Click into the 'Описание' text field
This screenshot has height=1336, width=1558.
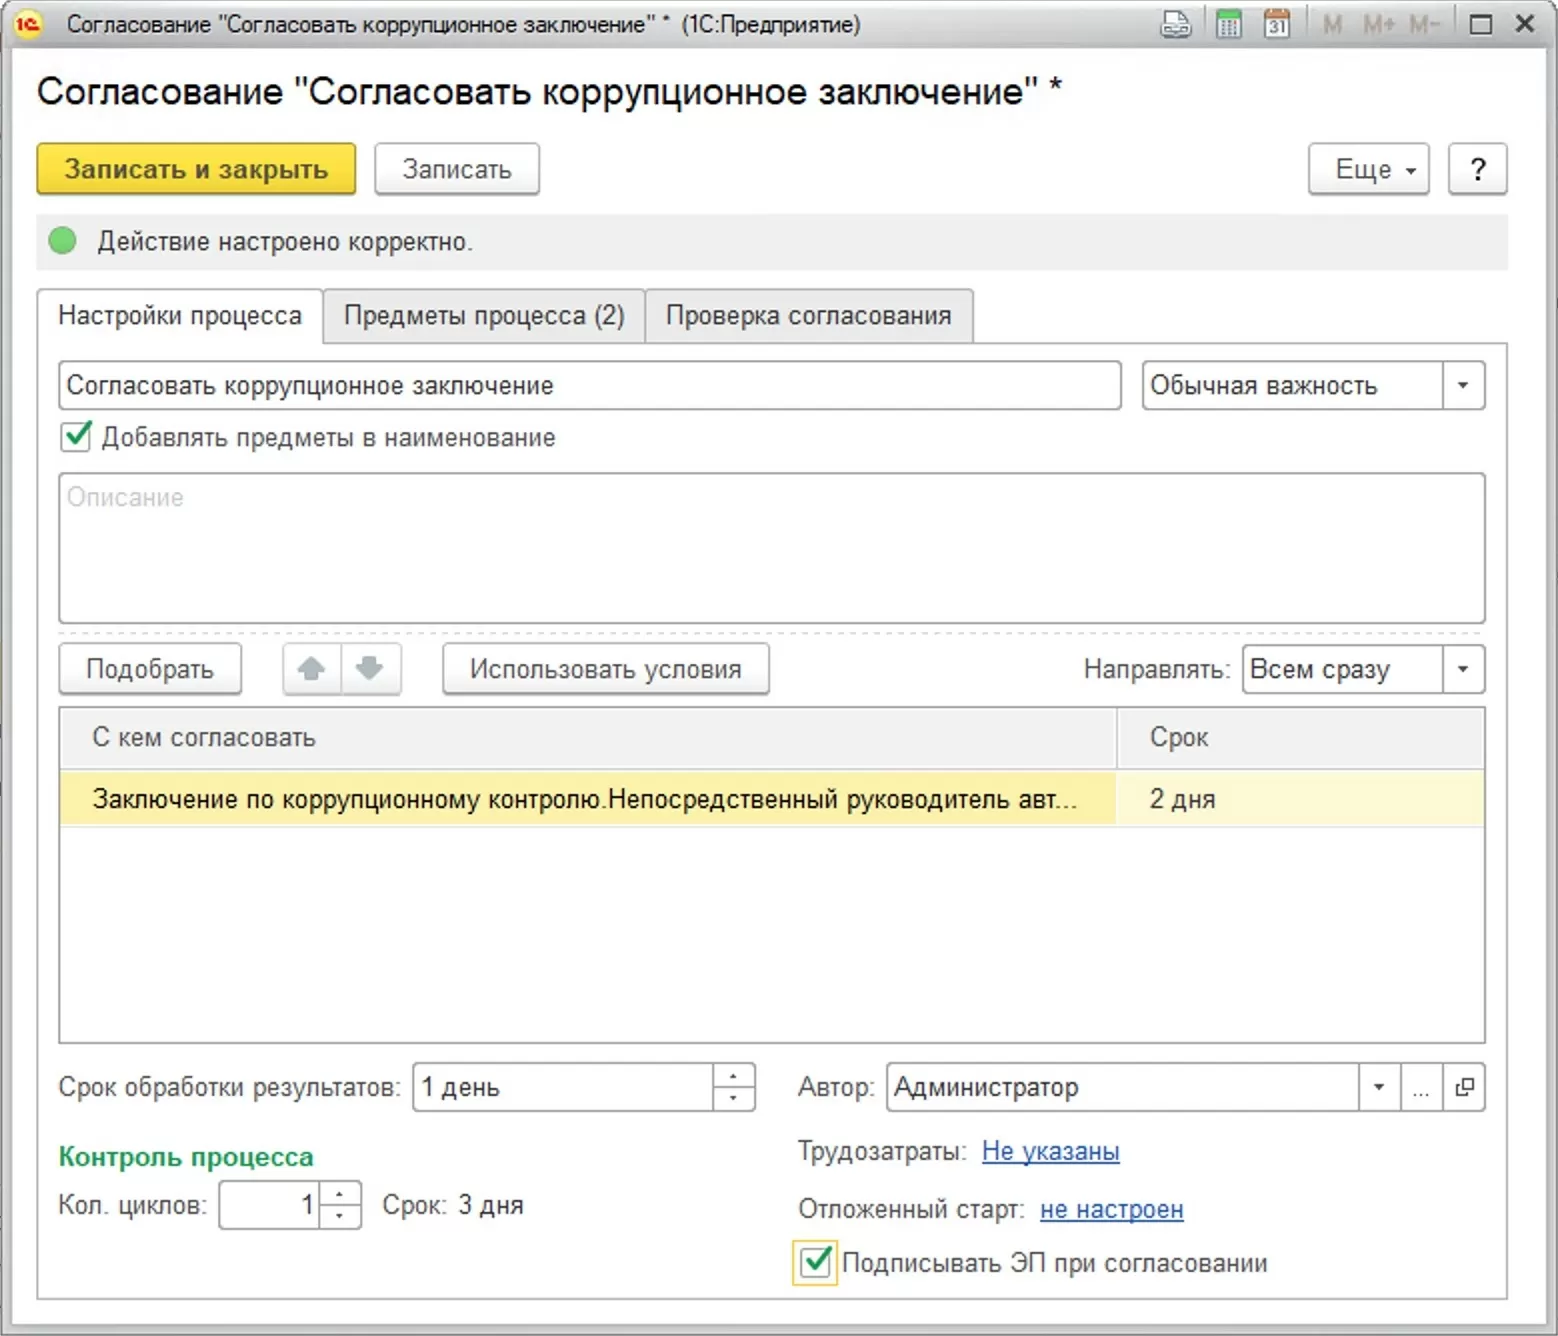(771, 548)
